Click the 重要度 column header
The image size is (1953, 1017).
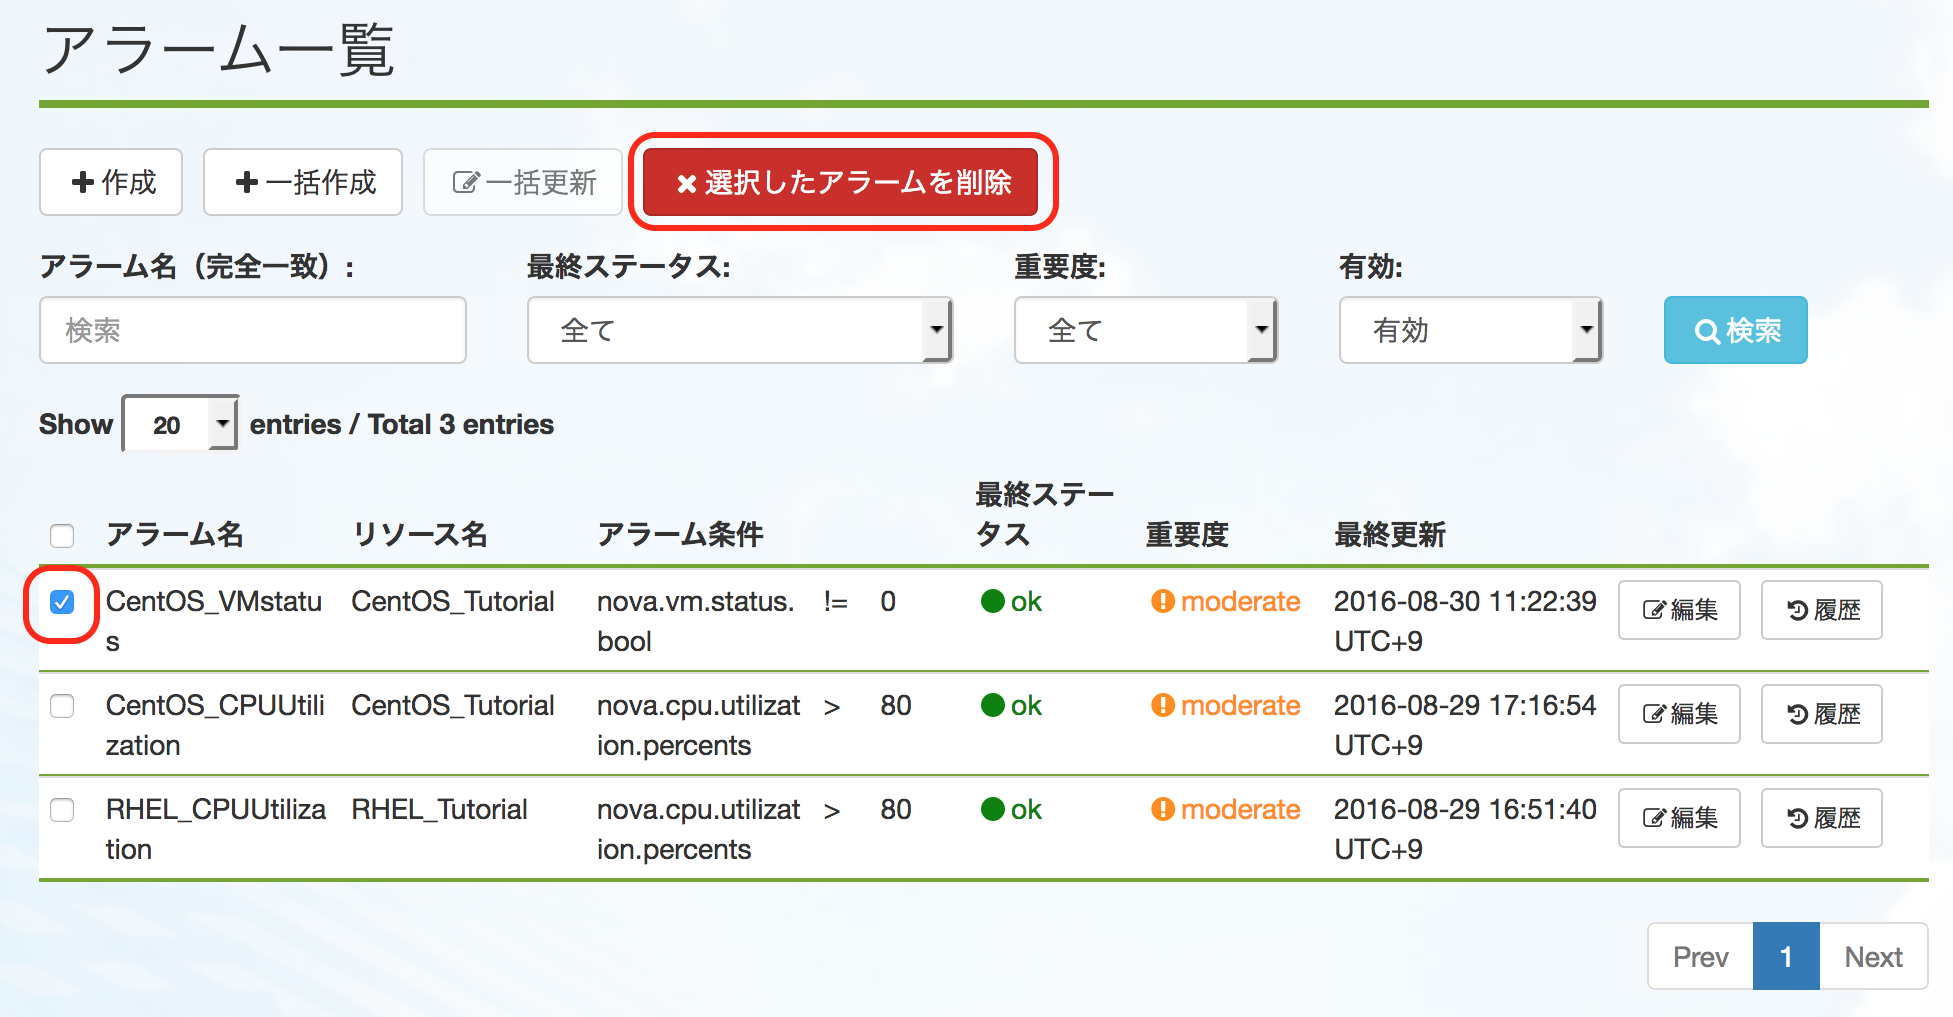tap(1187, 535)
